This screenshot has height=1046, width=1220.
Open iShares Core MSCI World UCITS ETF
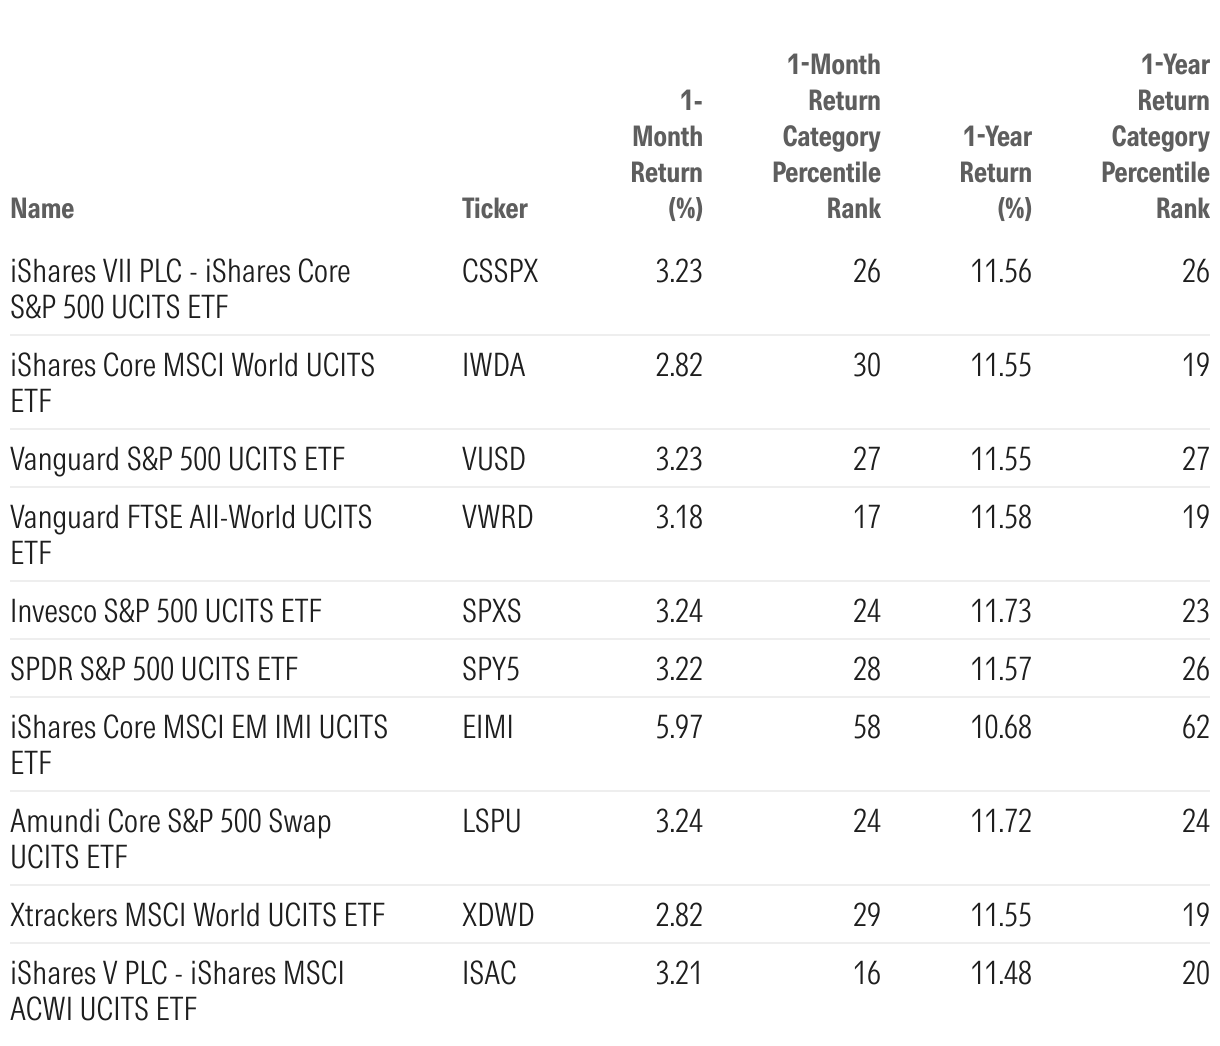point(192,382)
